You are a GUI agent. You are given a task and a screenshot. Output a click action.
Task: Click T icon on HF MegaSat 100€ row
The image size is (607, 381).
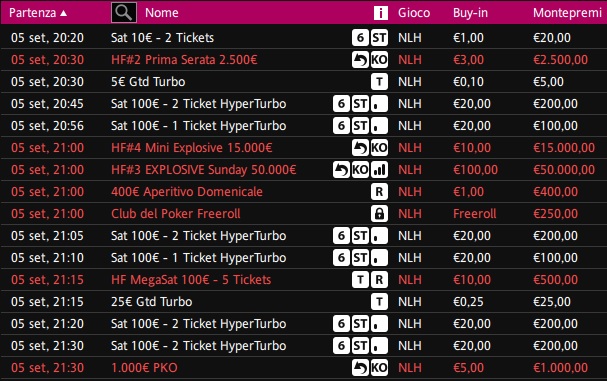(360, 280)
